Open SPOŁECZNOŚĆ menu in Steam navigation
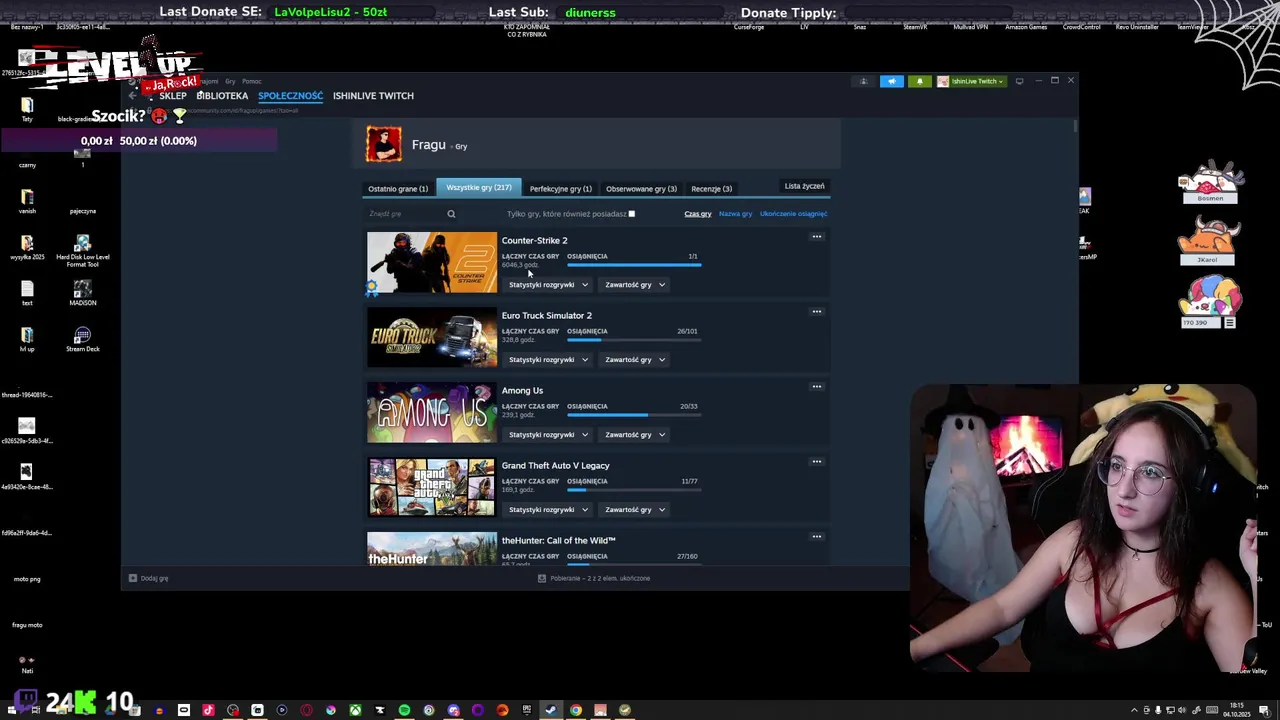The height and width of the screenshot is (720, 1280). point(290,96)
